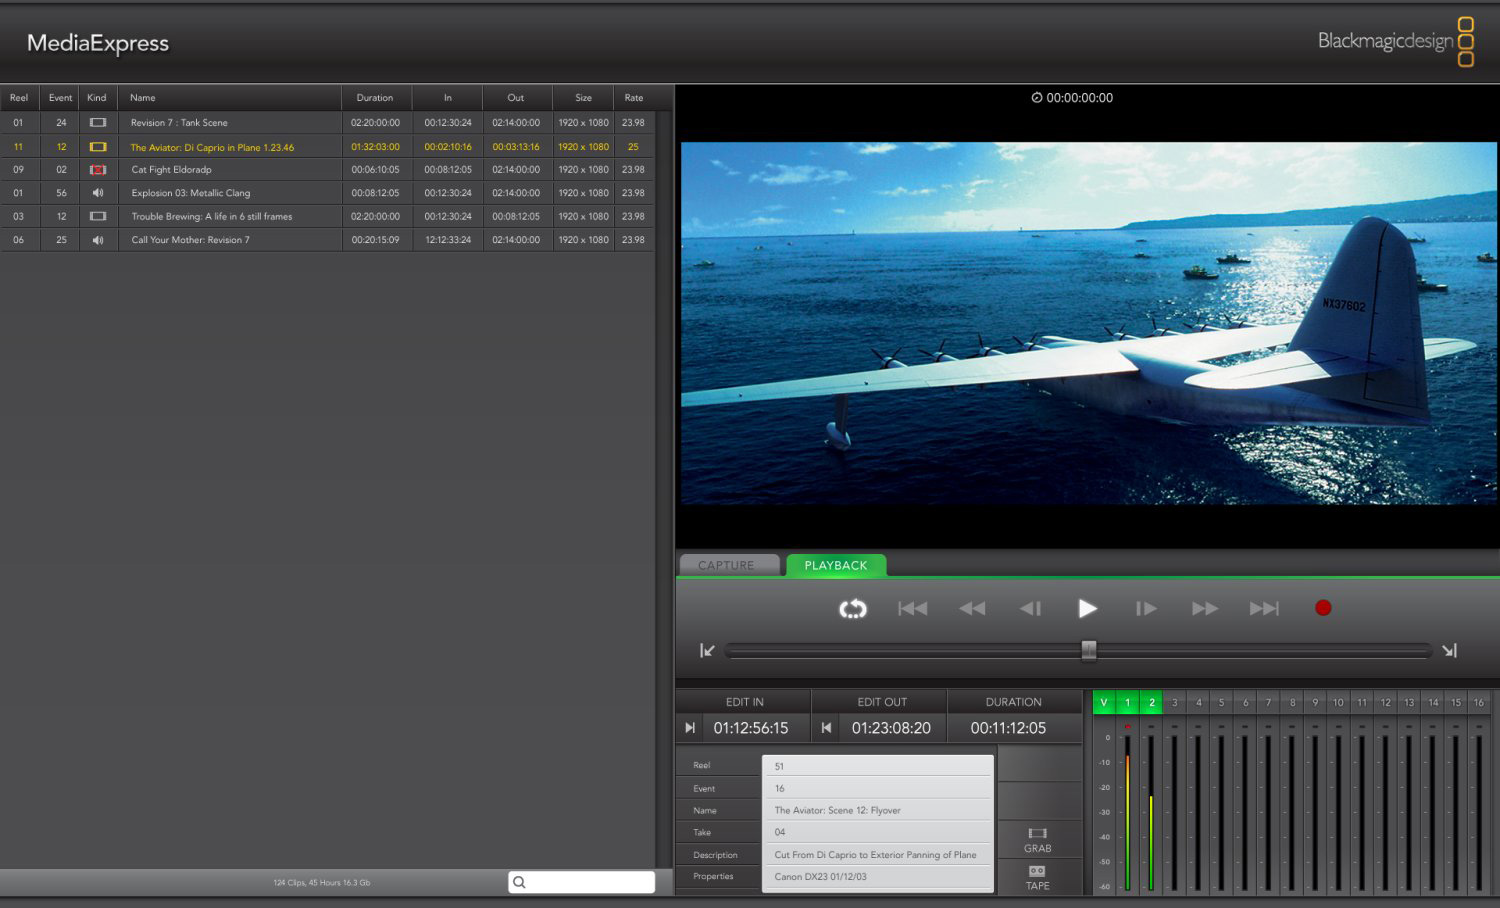This screenshot has height=908, width=1500.
Task: Select clip Revision 7 : Tank Scene
Action: click(328, 123)
